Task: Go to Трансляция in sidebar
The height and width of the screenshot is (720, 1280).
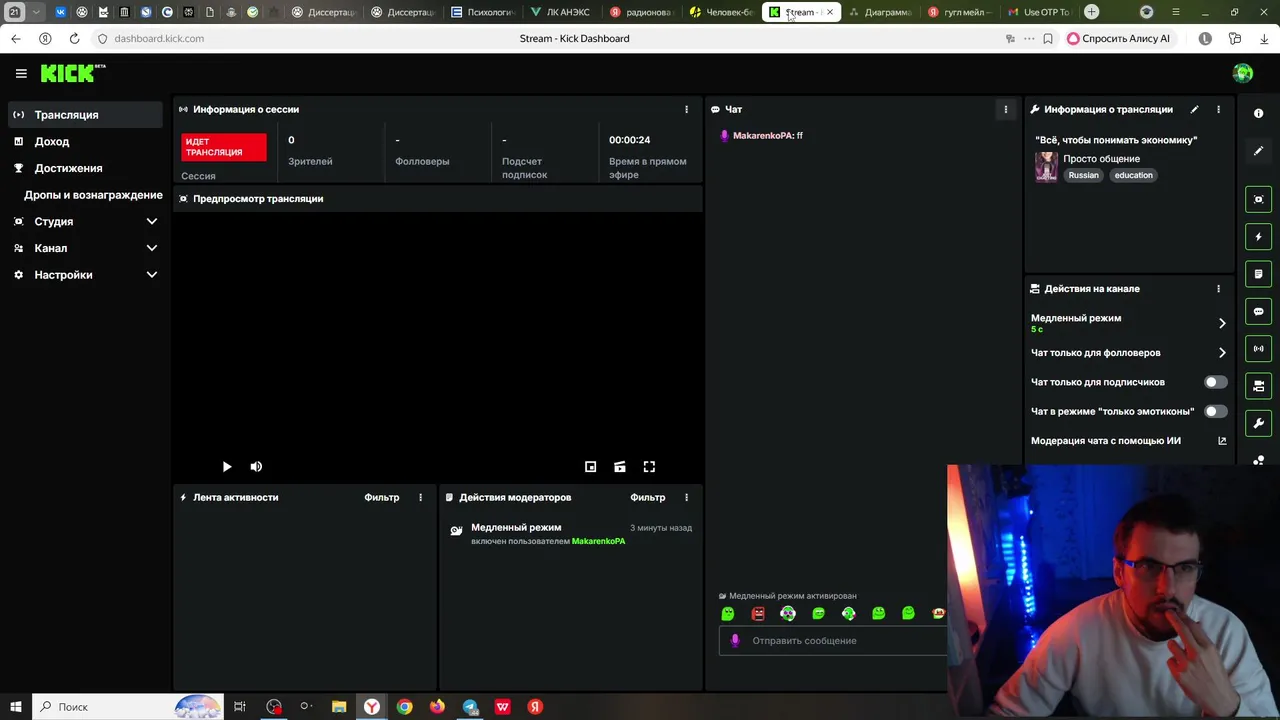Action: click(x=86, y=115)
